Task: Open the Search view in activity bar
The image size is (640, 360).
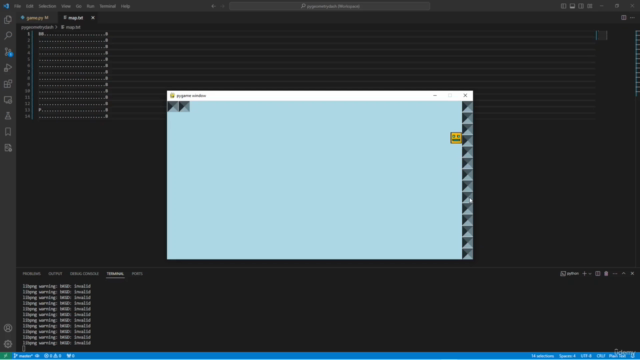Action: click(x=8, y=36)
